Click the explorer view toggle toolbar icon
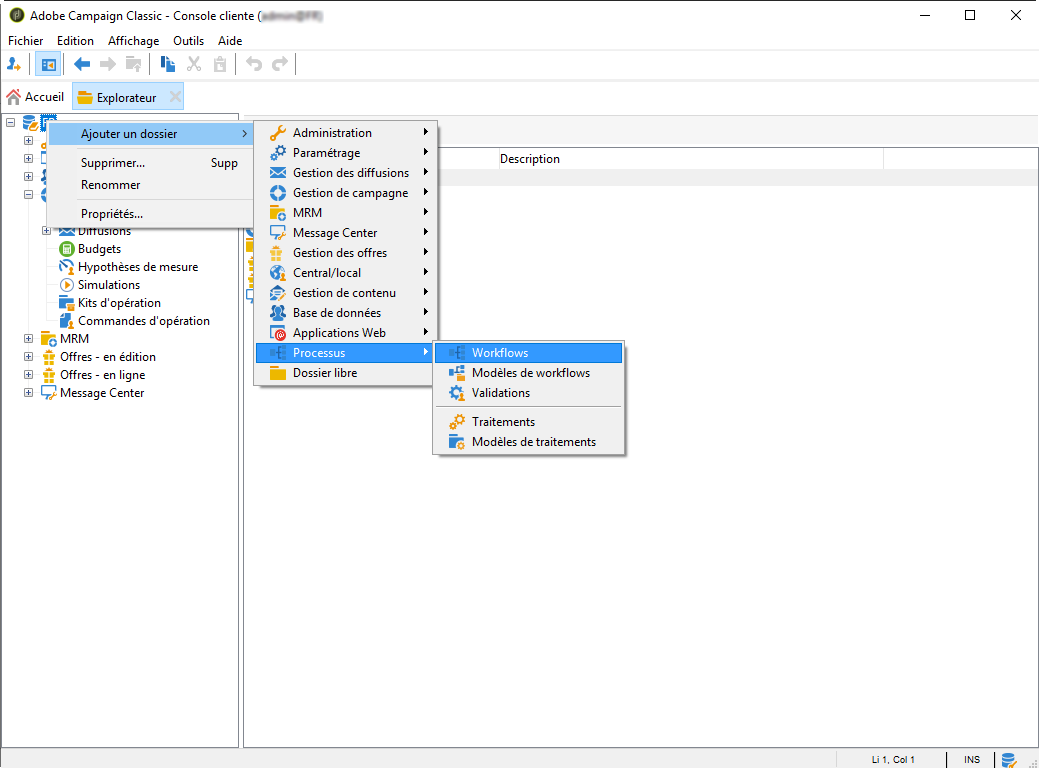Image resolution: width=1039 pixels, height=768 pixels. click(48, 64)
